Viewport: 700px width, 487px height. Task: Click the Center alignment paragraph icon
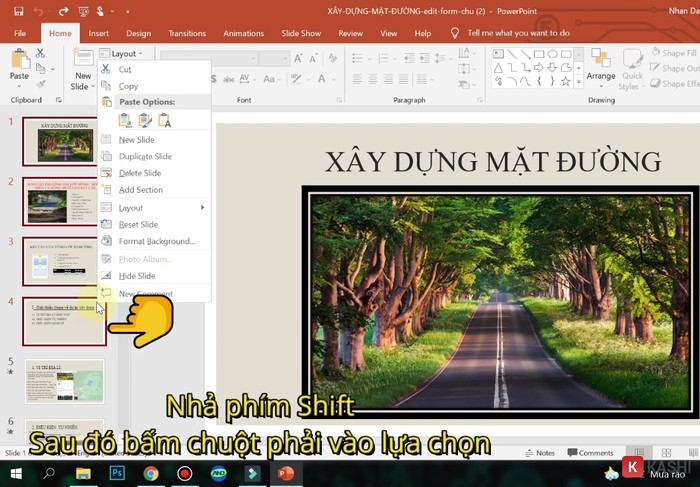point(373,79)
